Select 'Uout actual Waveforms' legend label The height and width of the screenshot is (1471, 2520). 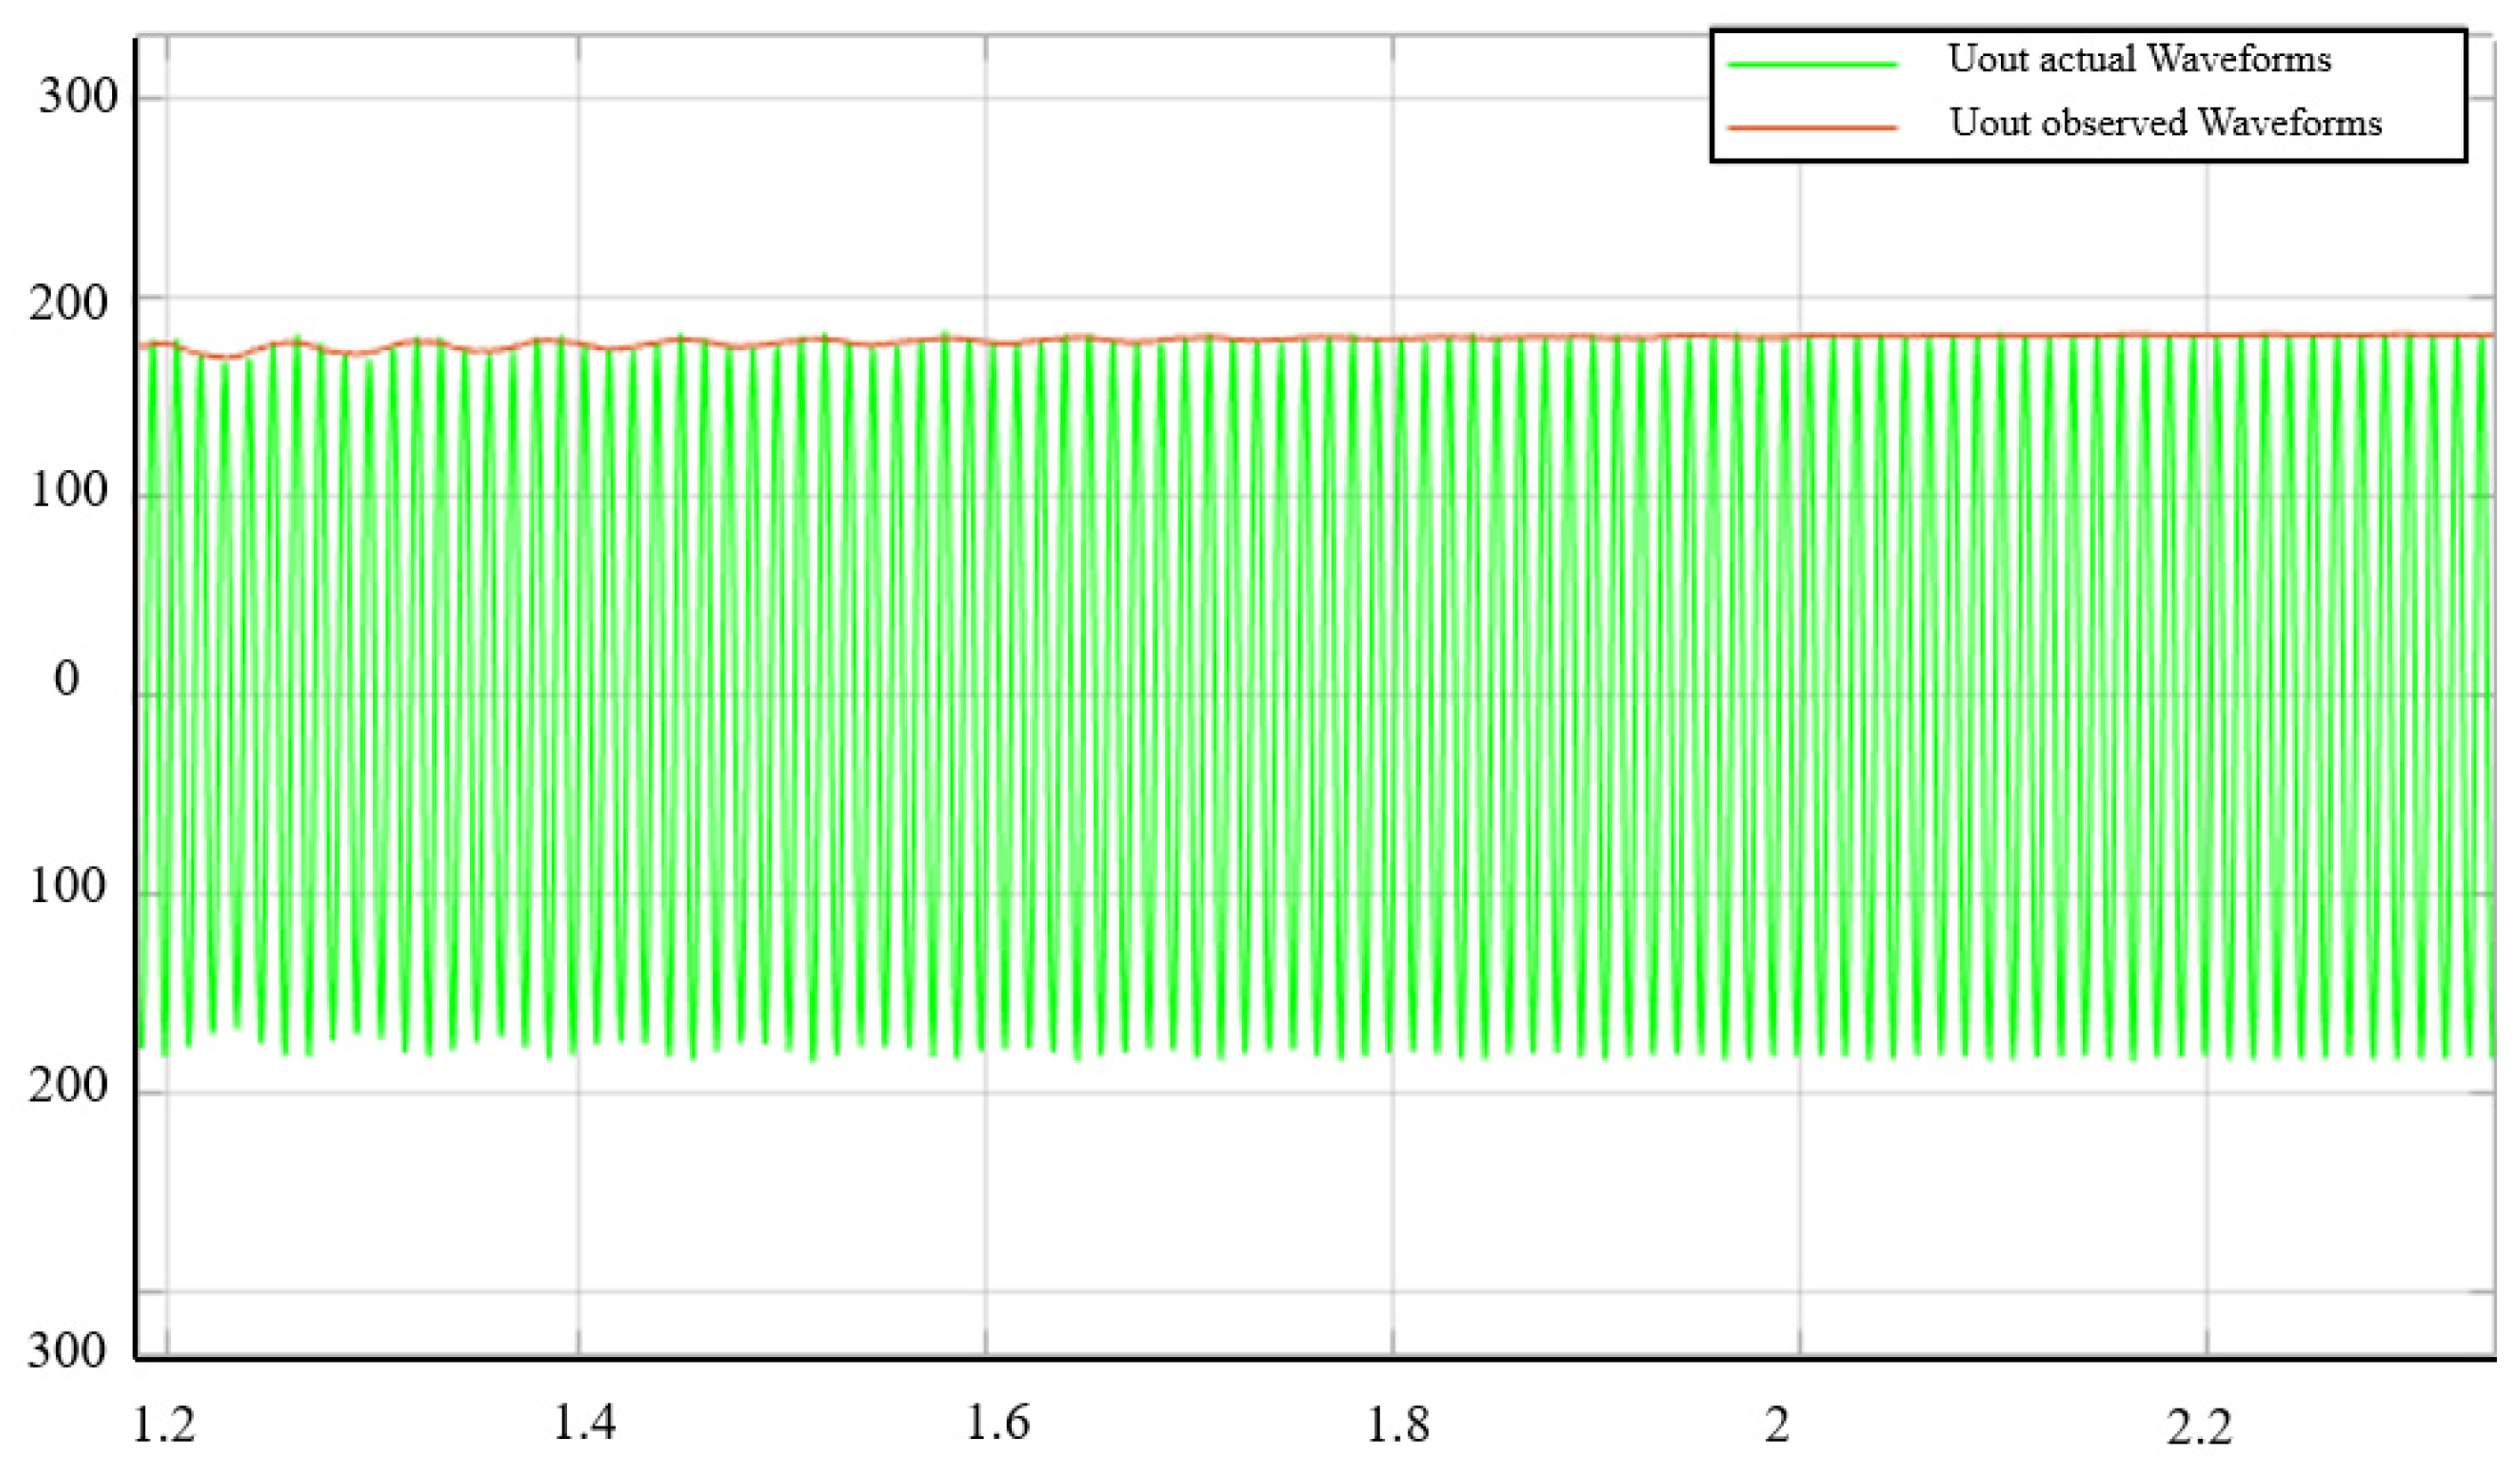(2139, 59)
